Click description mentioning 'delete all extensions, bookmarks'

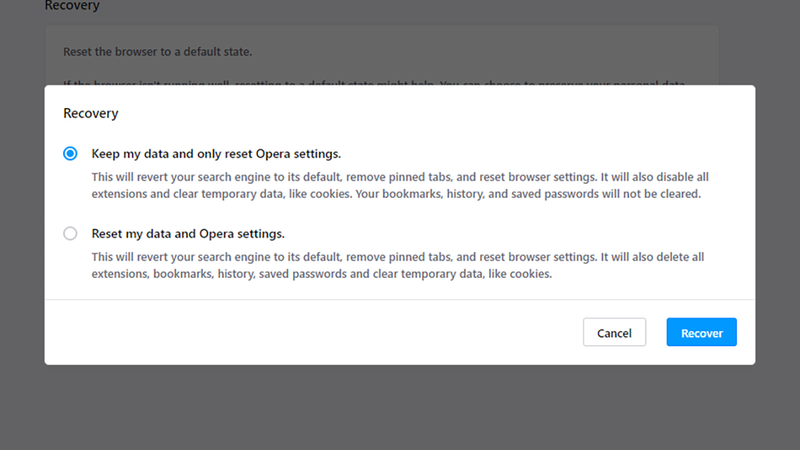tap(398, 265)
